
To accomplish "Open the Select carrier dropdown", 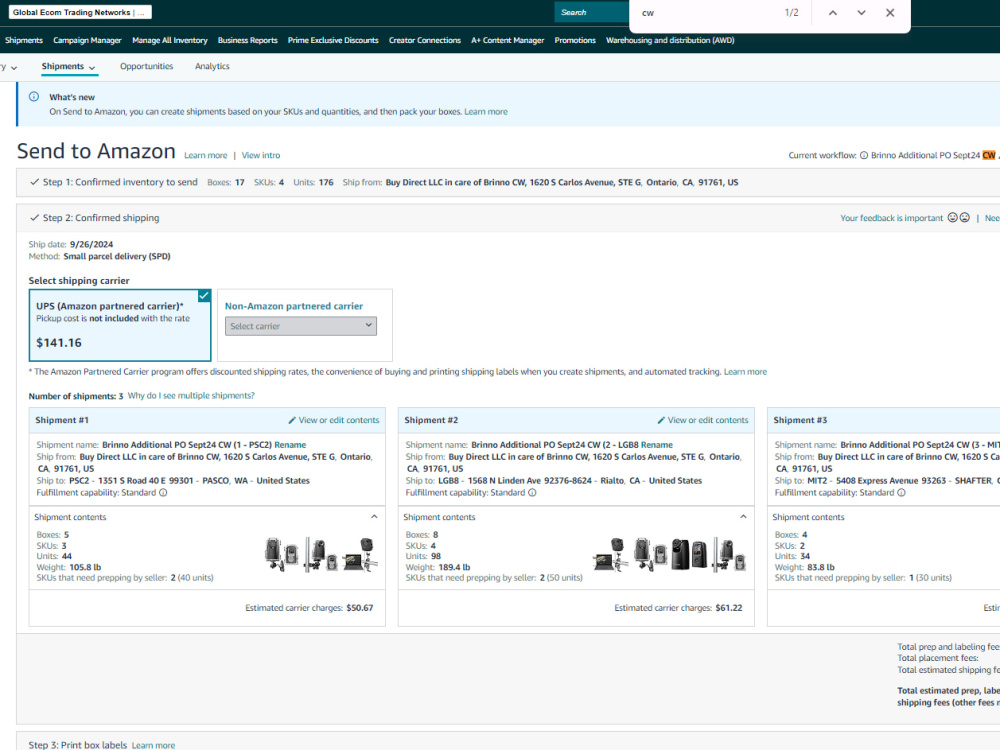I will coord(300,326).
